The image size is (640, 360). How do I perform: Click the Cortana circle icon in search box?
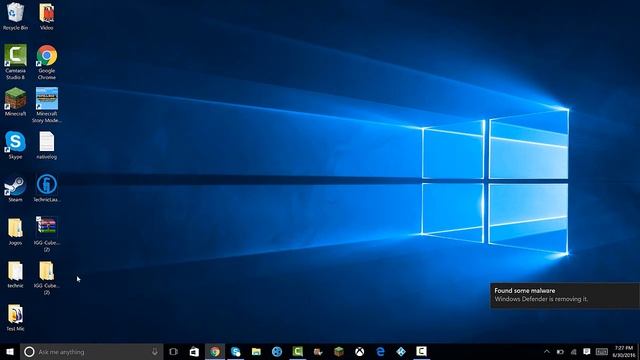click(x=29, y=351)
